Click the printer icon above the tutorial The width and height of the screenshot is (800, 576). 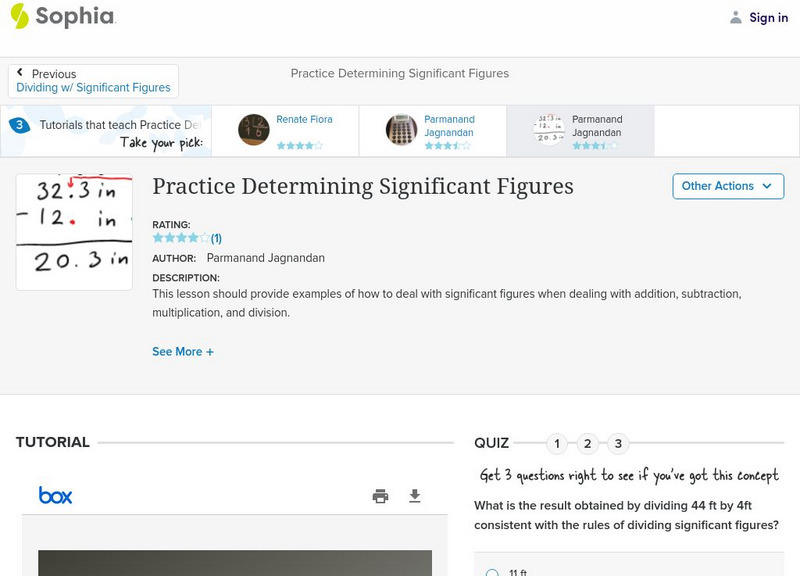[380, 495]
